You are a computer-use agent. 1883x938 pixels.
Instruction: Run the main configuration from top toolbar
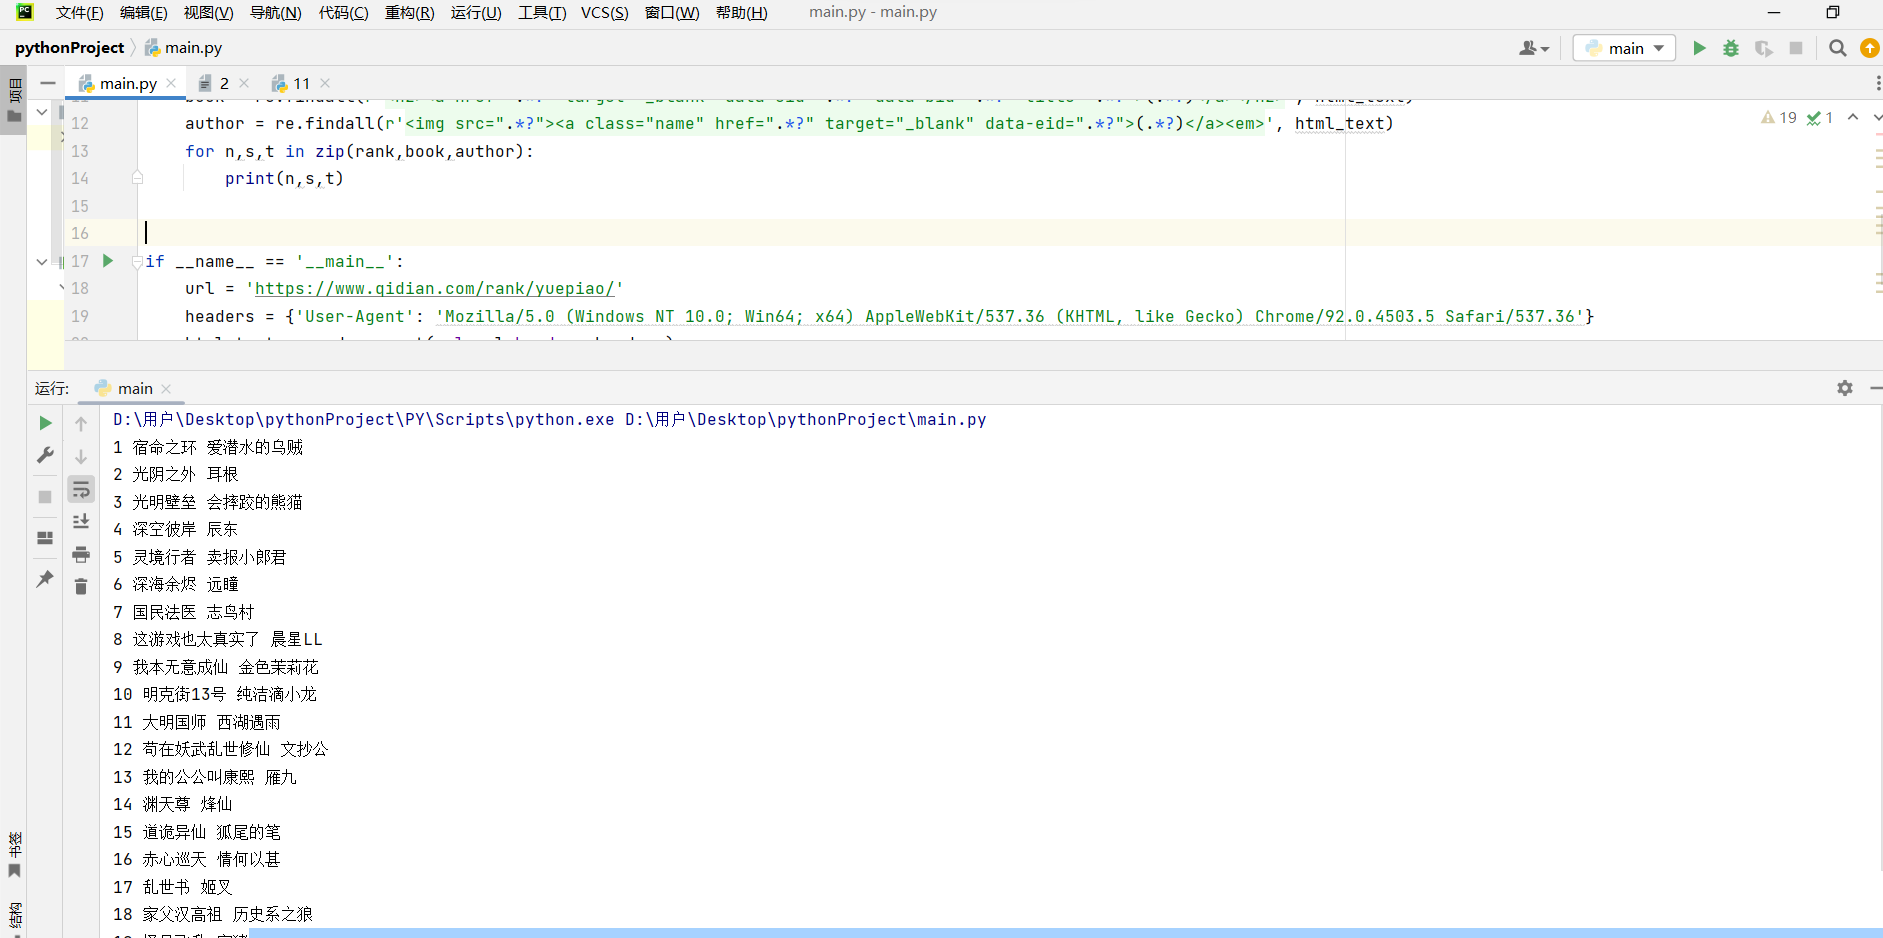tap(1699, 48)
